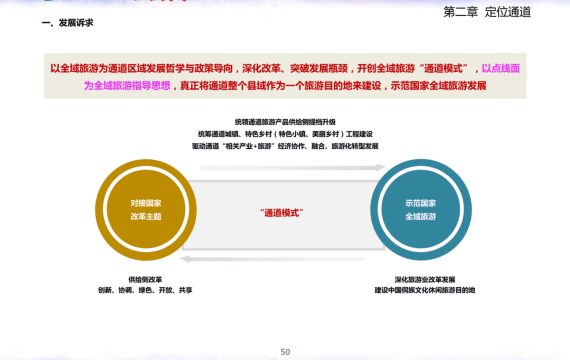Click the right-pointing gray arrow
Screen dimensions: 570x360
pyautogui.click(x=293, y=168)
